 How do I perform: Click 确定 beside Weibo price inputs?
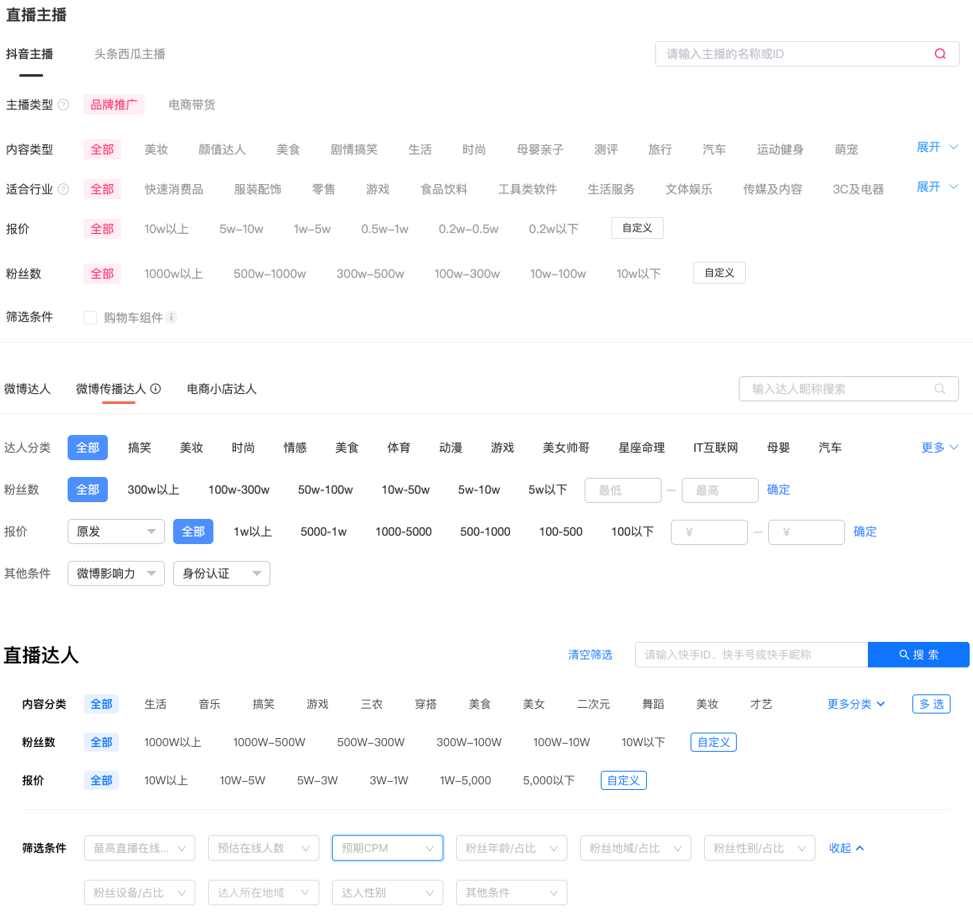coord(865,532)
